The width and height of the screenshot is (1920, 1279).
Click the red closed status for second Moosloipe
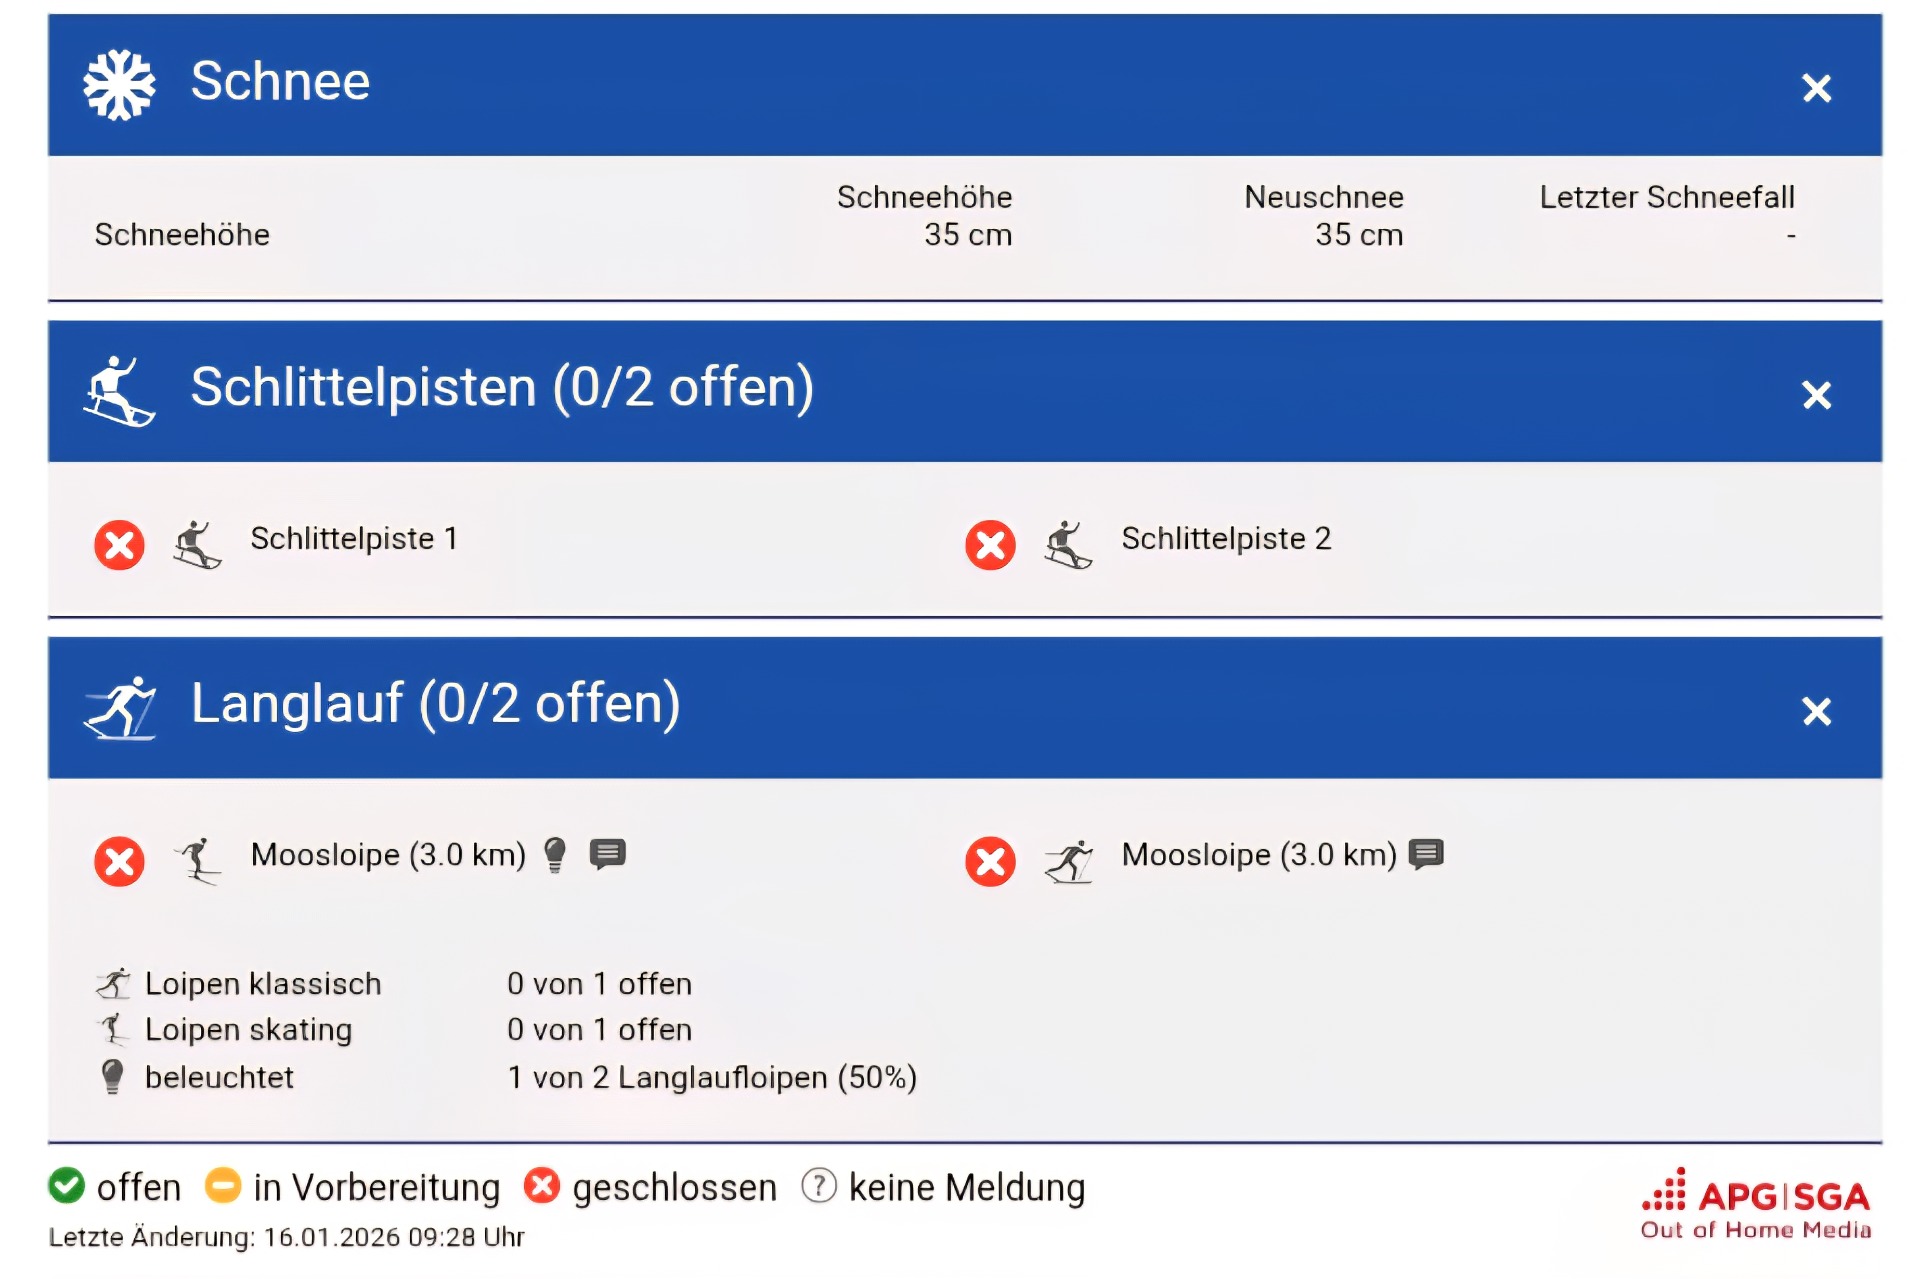pos(990,861)
